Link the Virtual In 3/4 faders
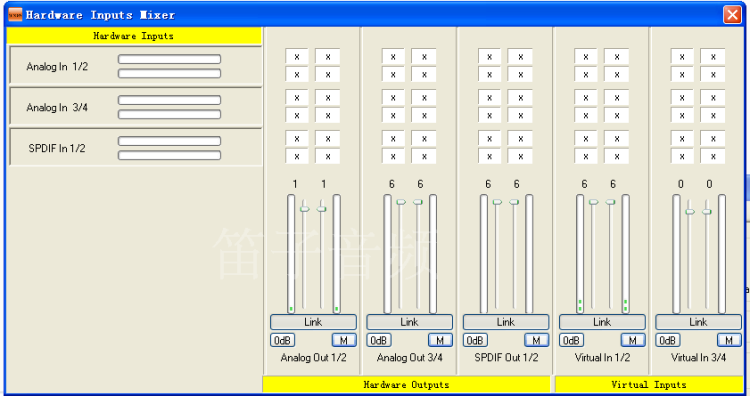This screenshot has width=750, height=396. coord(698,322)
